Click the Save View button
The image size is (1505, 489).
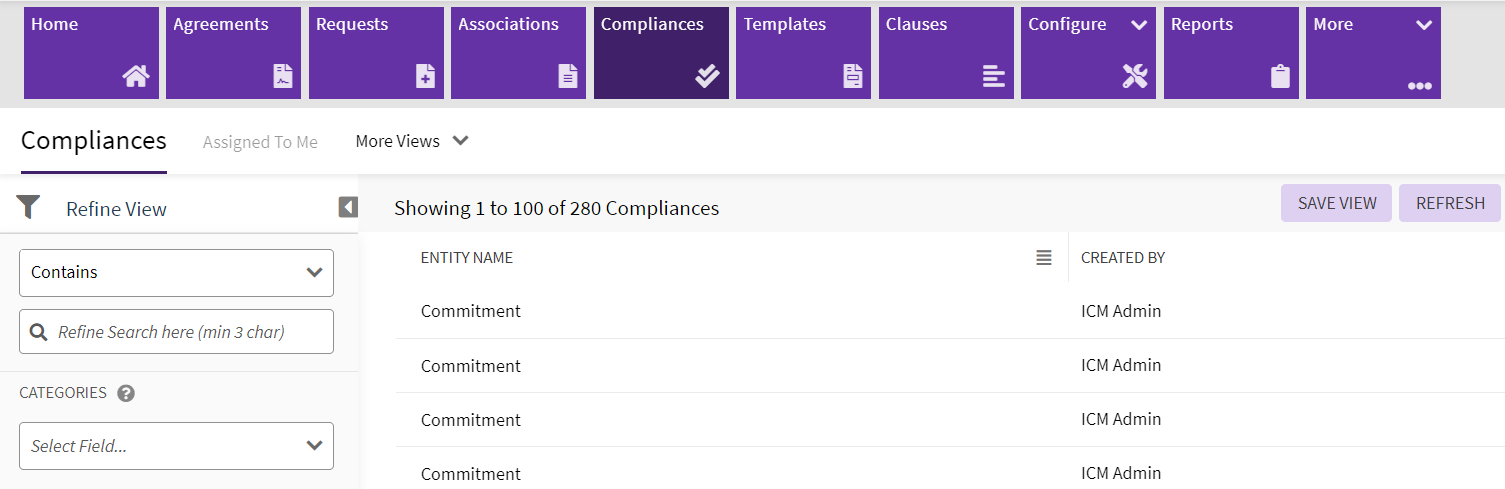[1336, 203]
